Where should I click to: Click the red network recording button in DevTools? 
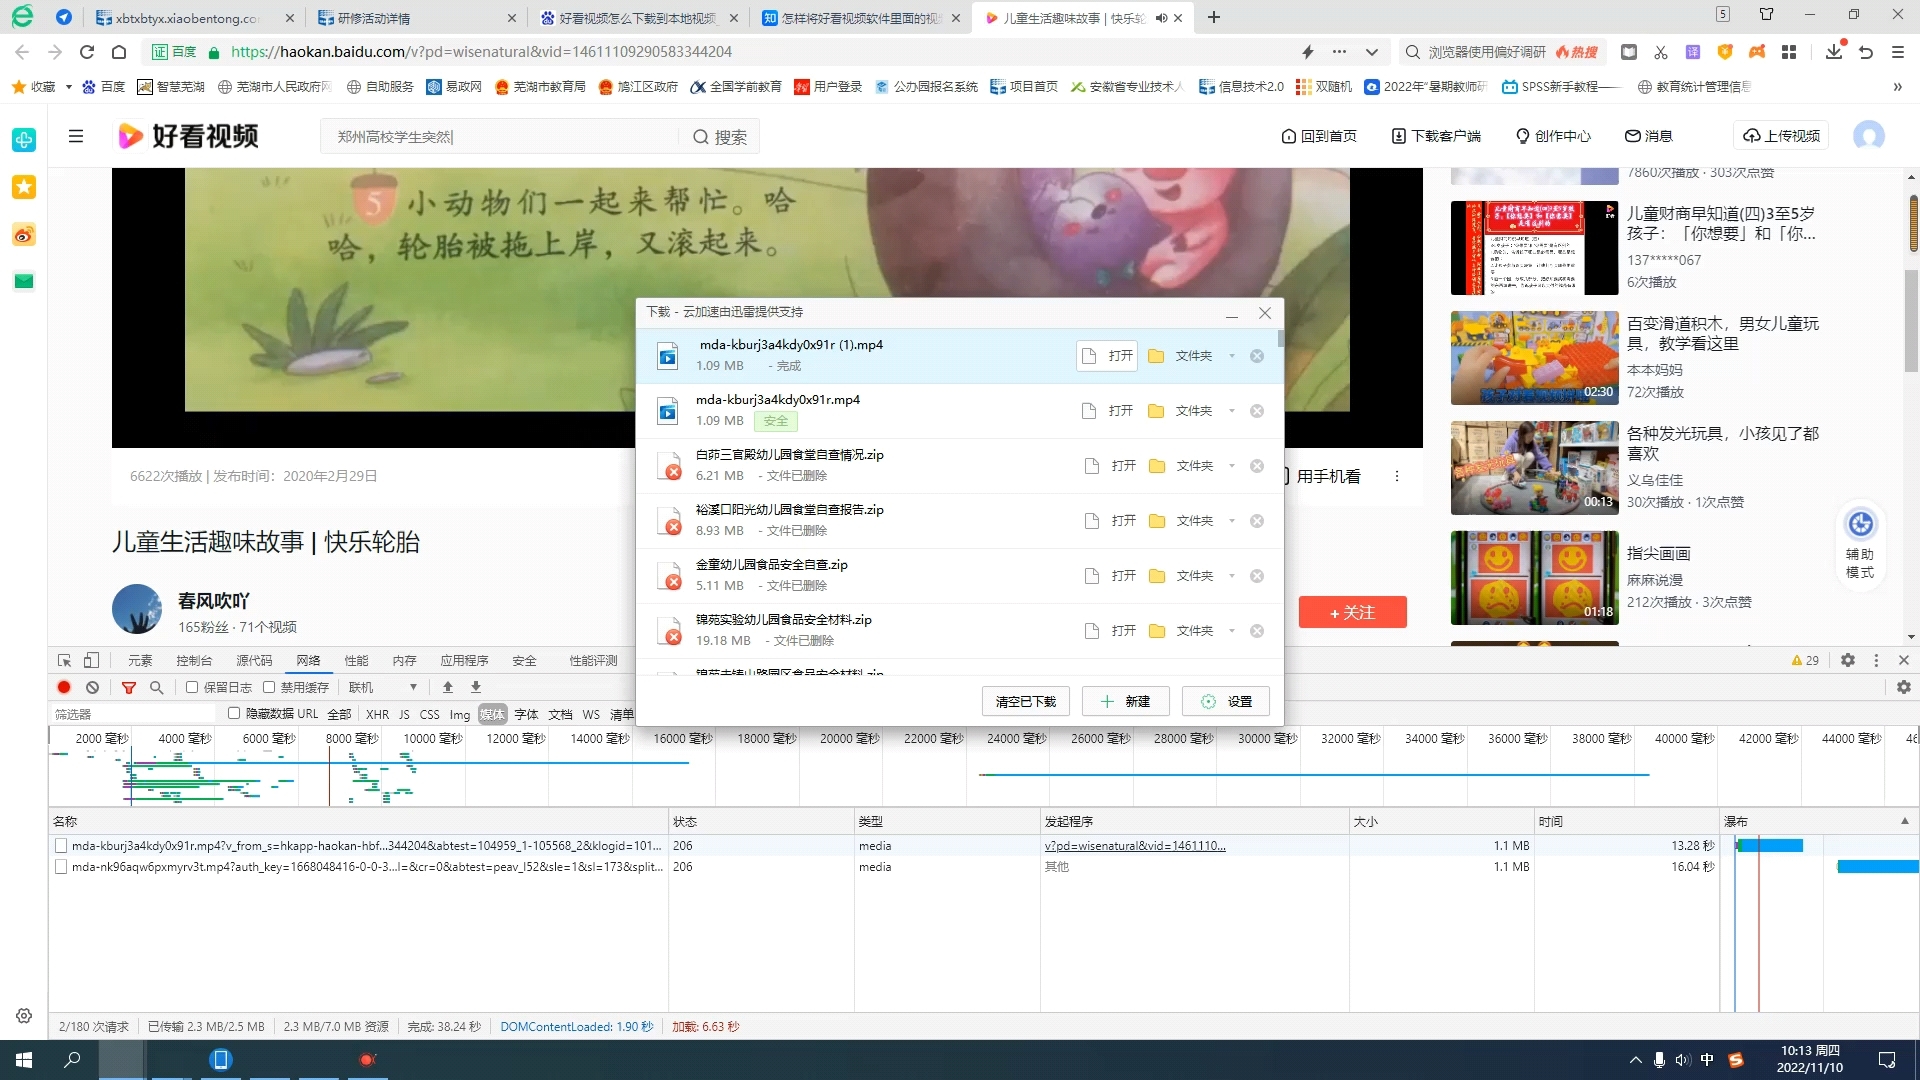coord(64,687)
